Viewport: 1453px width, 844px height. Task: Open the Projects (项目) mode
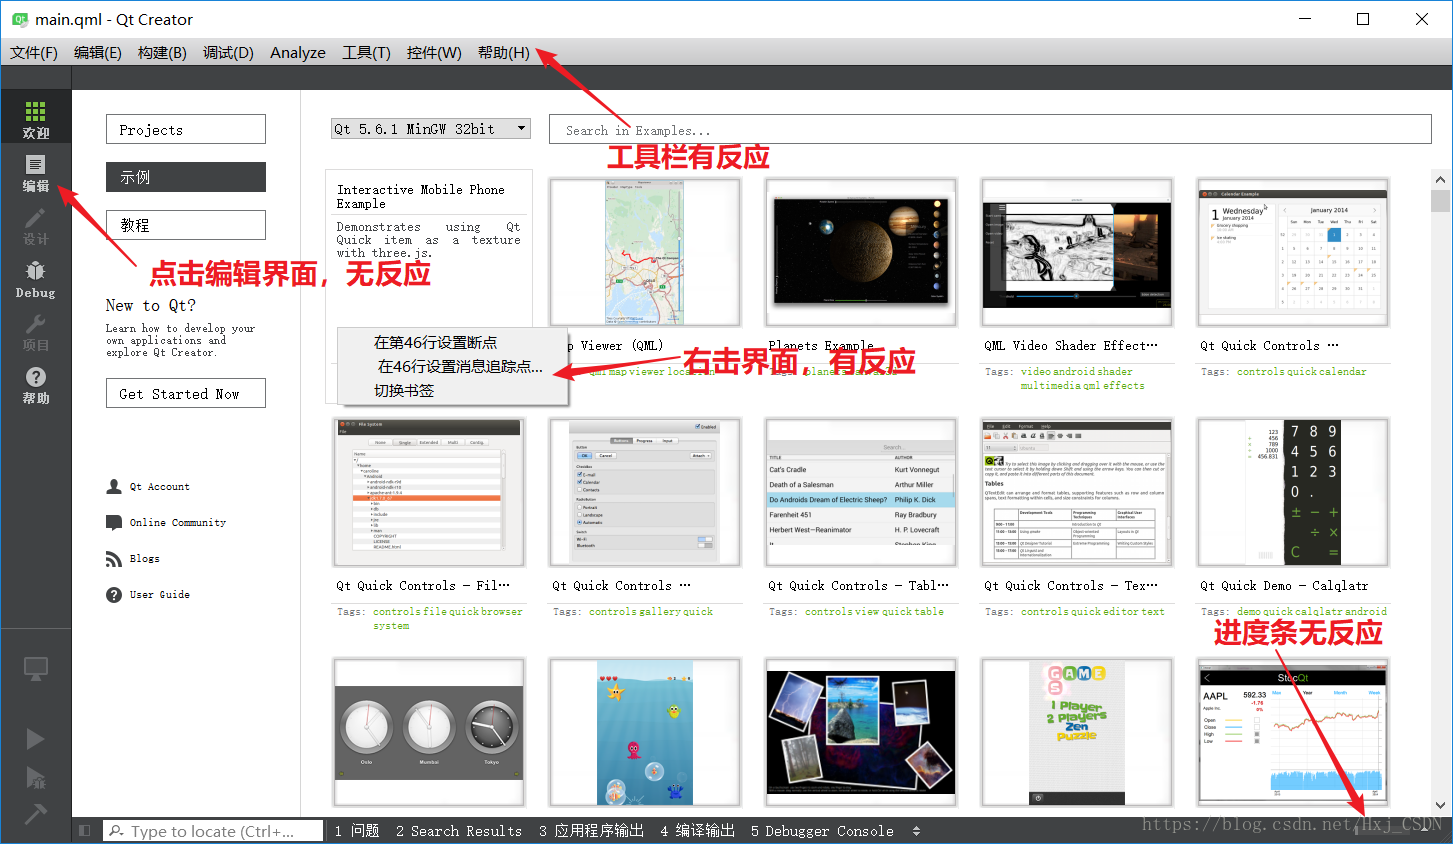tap(36, 332)
